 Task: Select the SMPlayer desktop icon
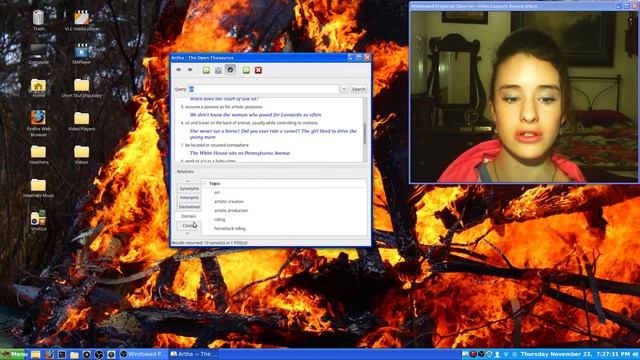point(82,54)
